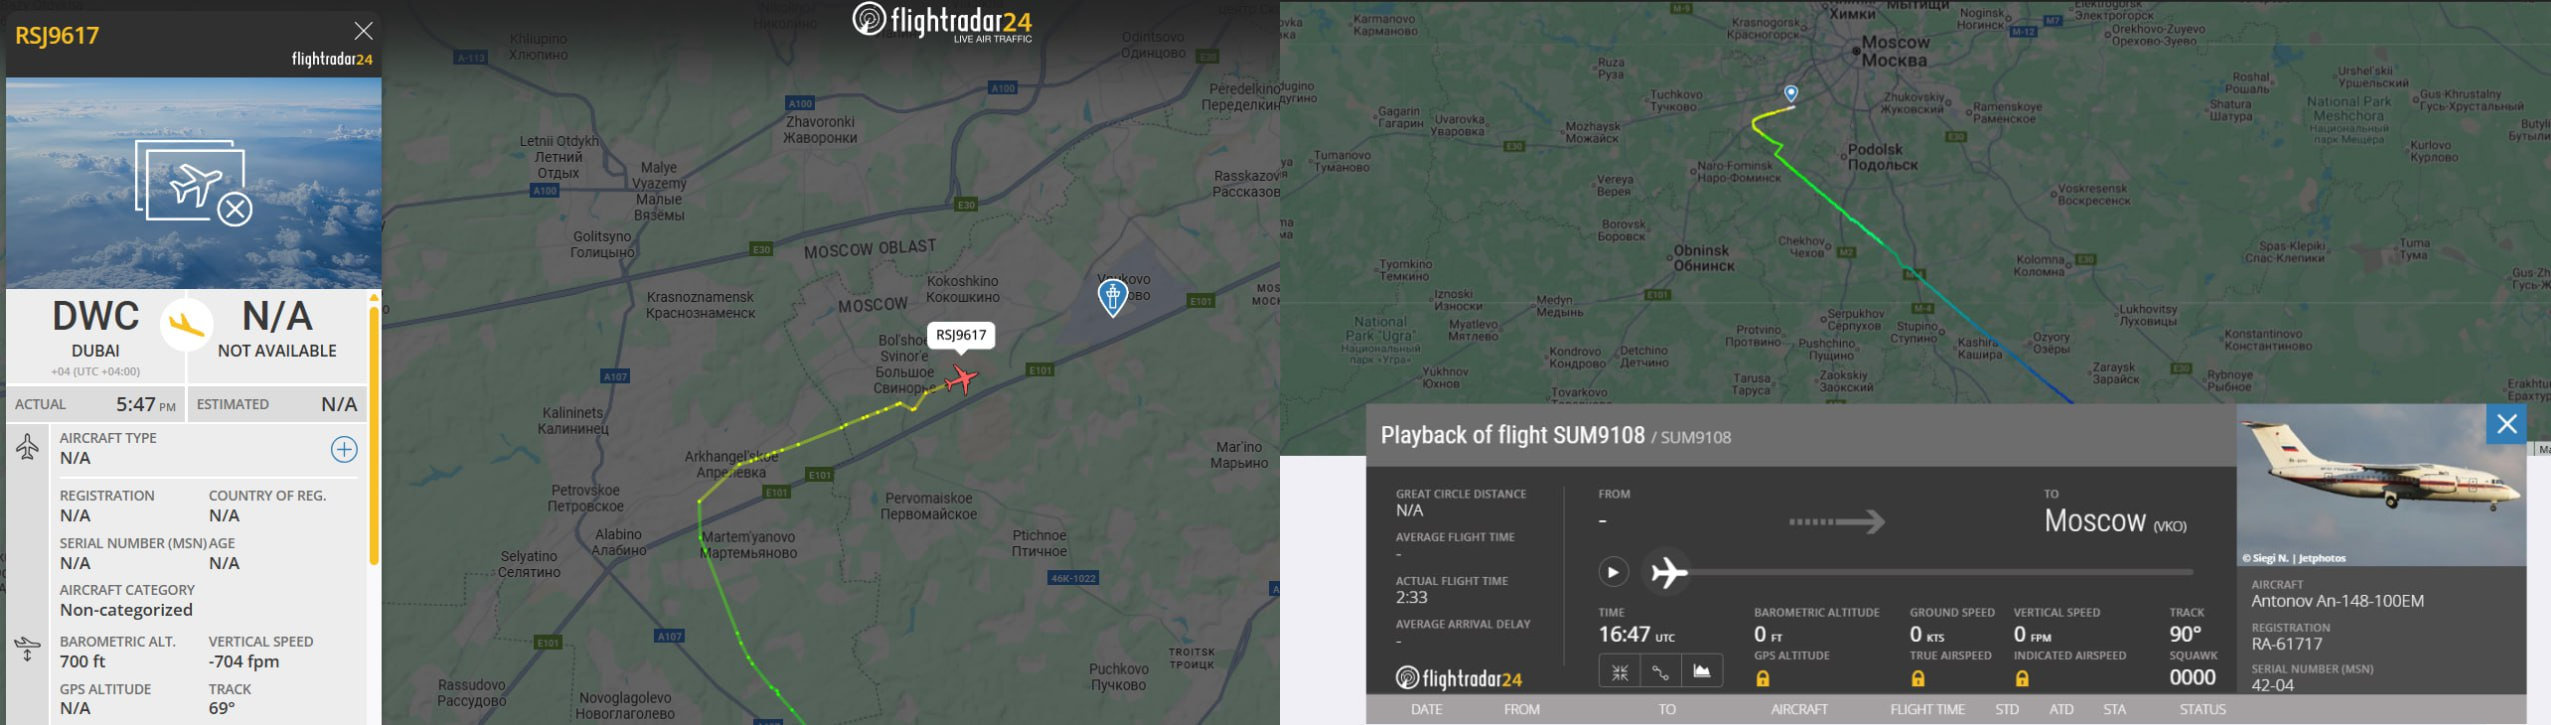The height and width of the screenshot is (725, 2551).
Task: Close the SUM9108 playback panel
Action: pyautogui.click(x=2506, y=424)
